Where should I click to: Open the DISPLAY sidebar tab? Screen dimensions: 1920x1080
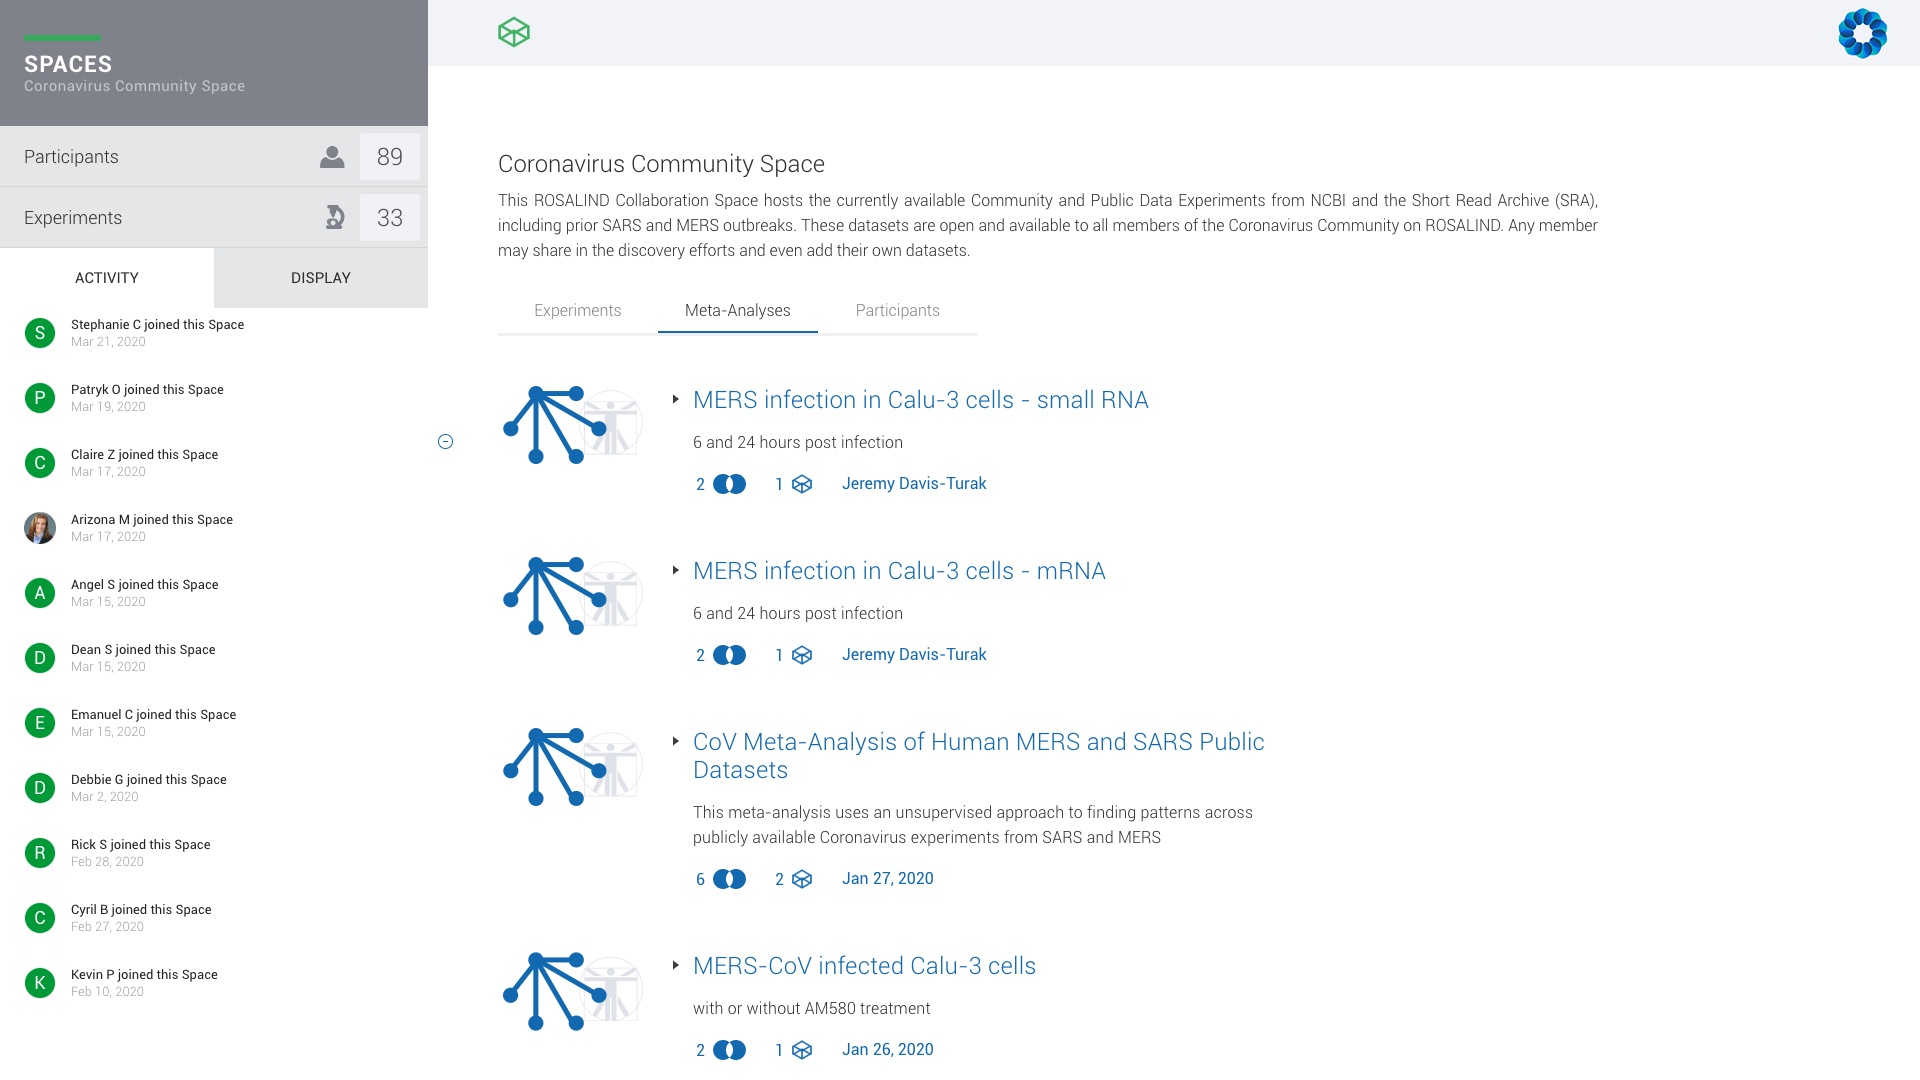[320, 278]
